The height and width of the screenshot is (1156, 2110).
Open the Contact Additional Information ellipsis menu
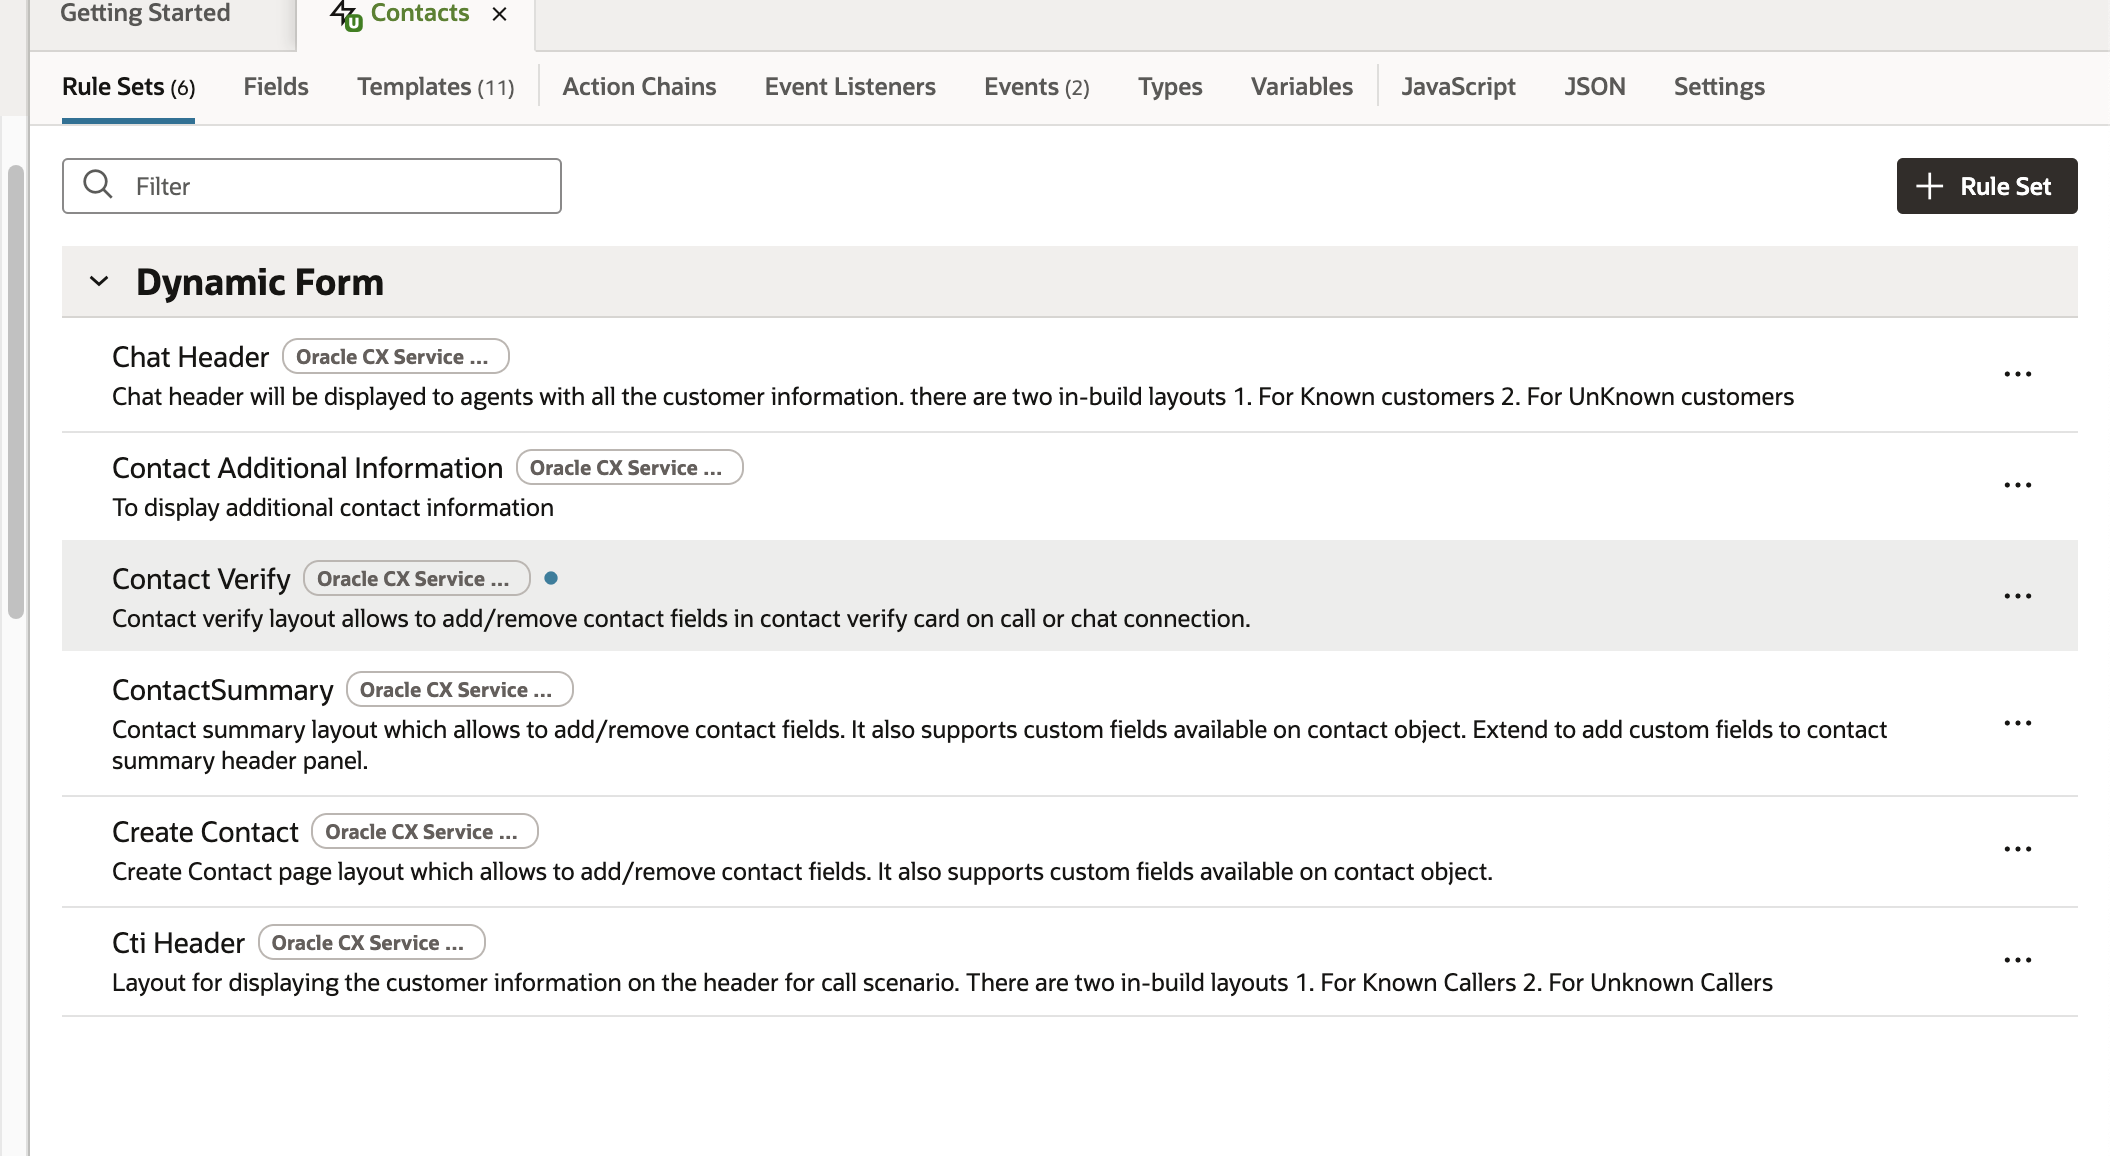(2017, 485)
